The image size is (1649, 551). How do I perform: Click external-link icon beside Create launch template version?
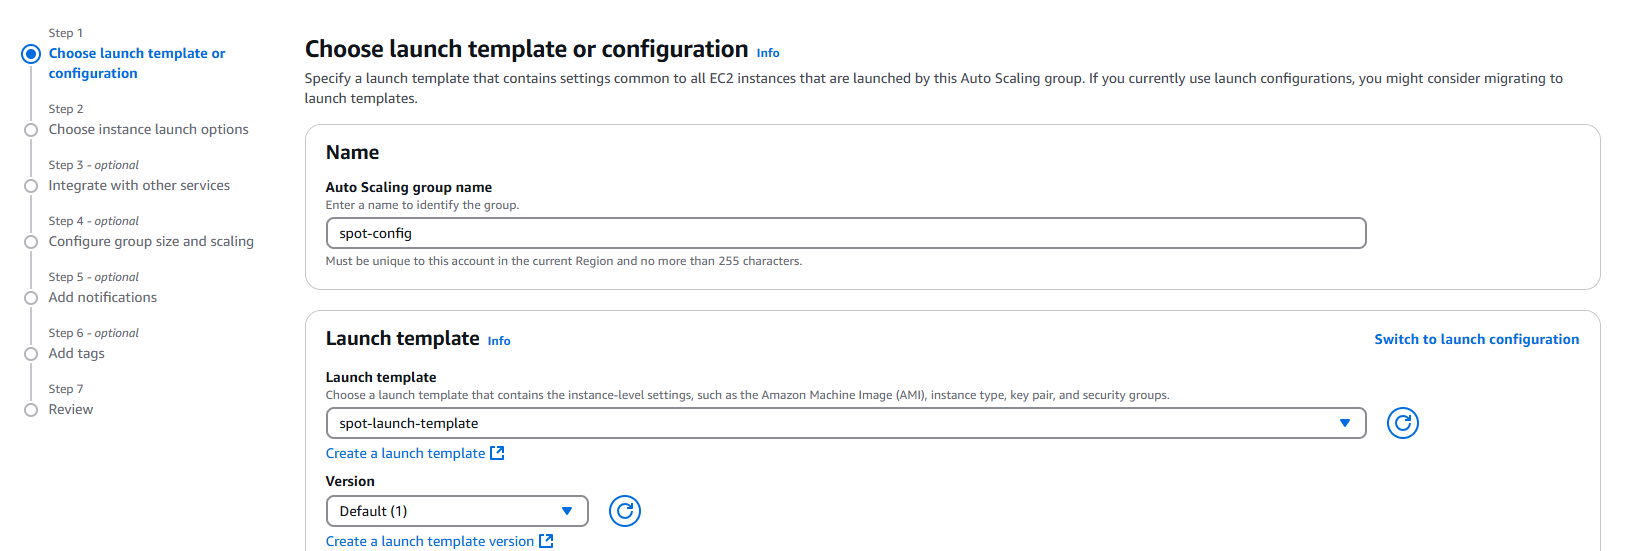tap(546, 541)
